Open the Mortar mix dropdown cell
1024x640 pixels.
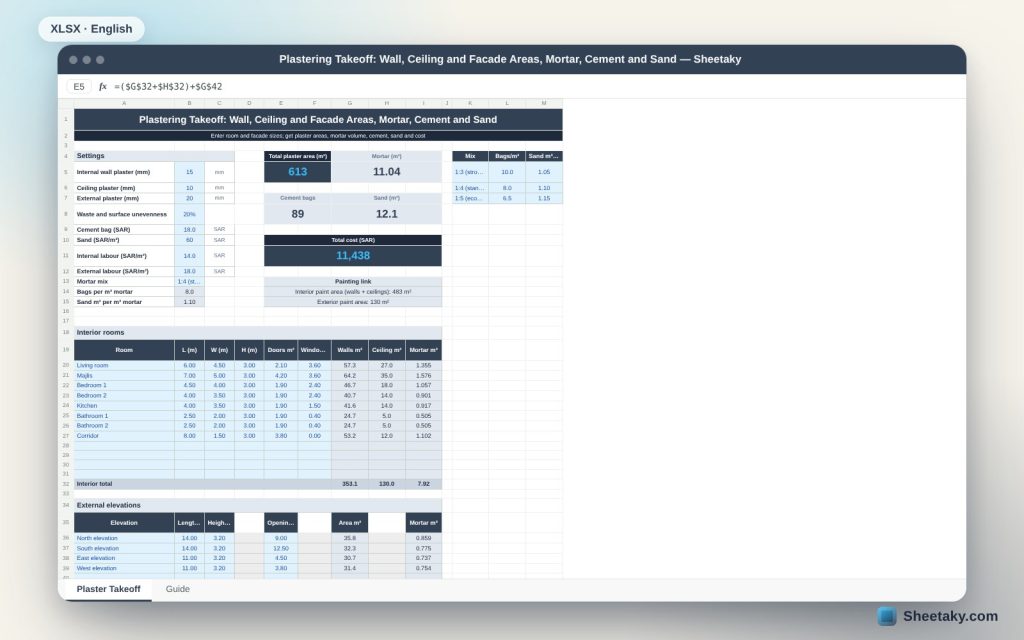(x=189, y=281)
